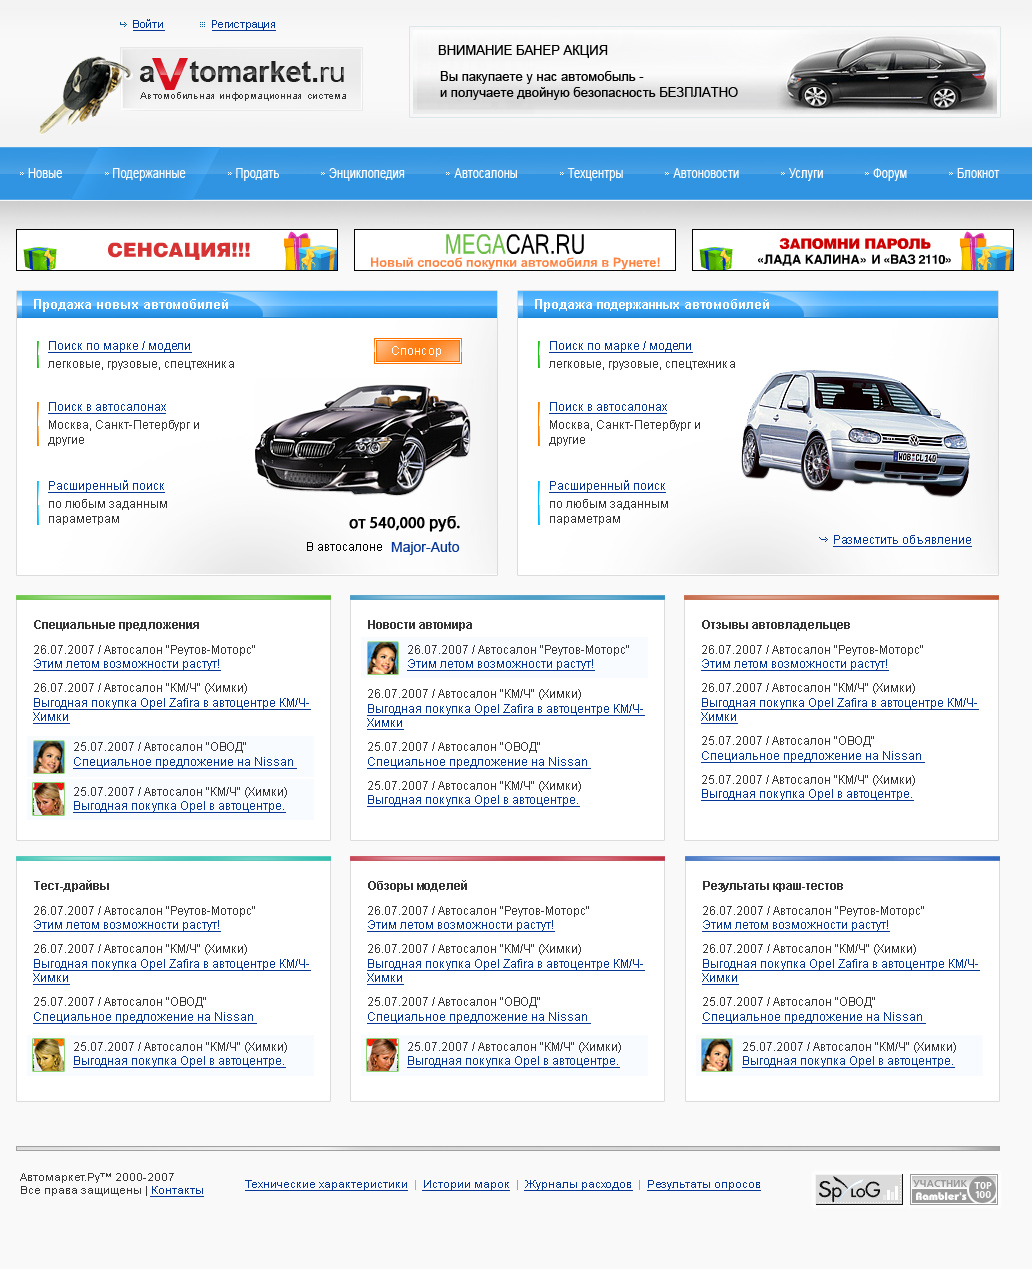Click Поиск по марке / модели for new cars
Screen dimensions: 1032x1269
click(119, 346)
